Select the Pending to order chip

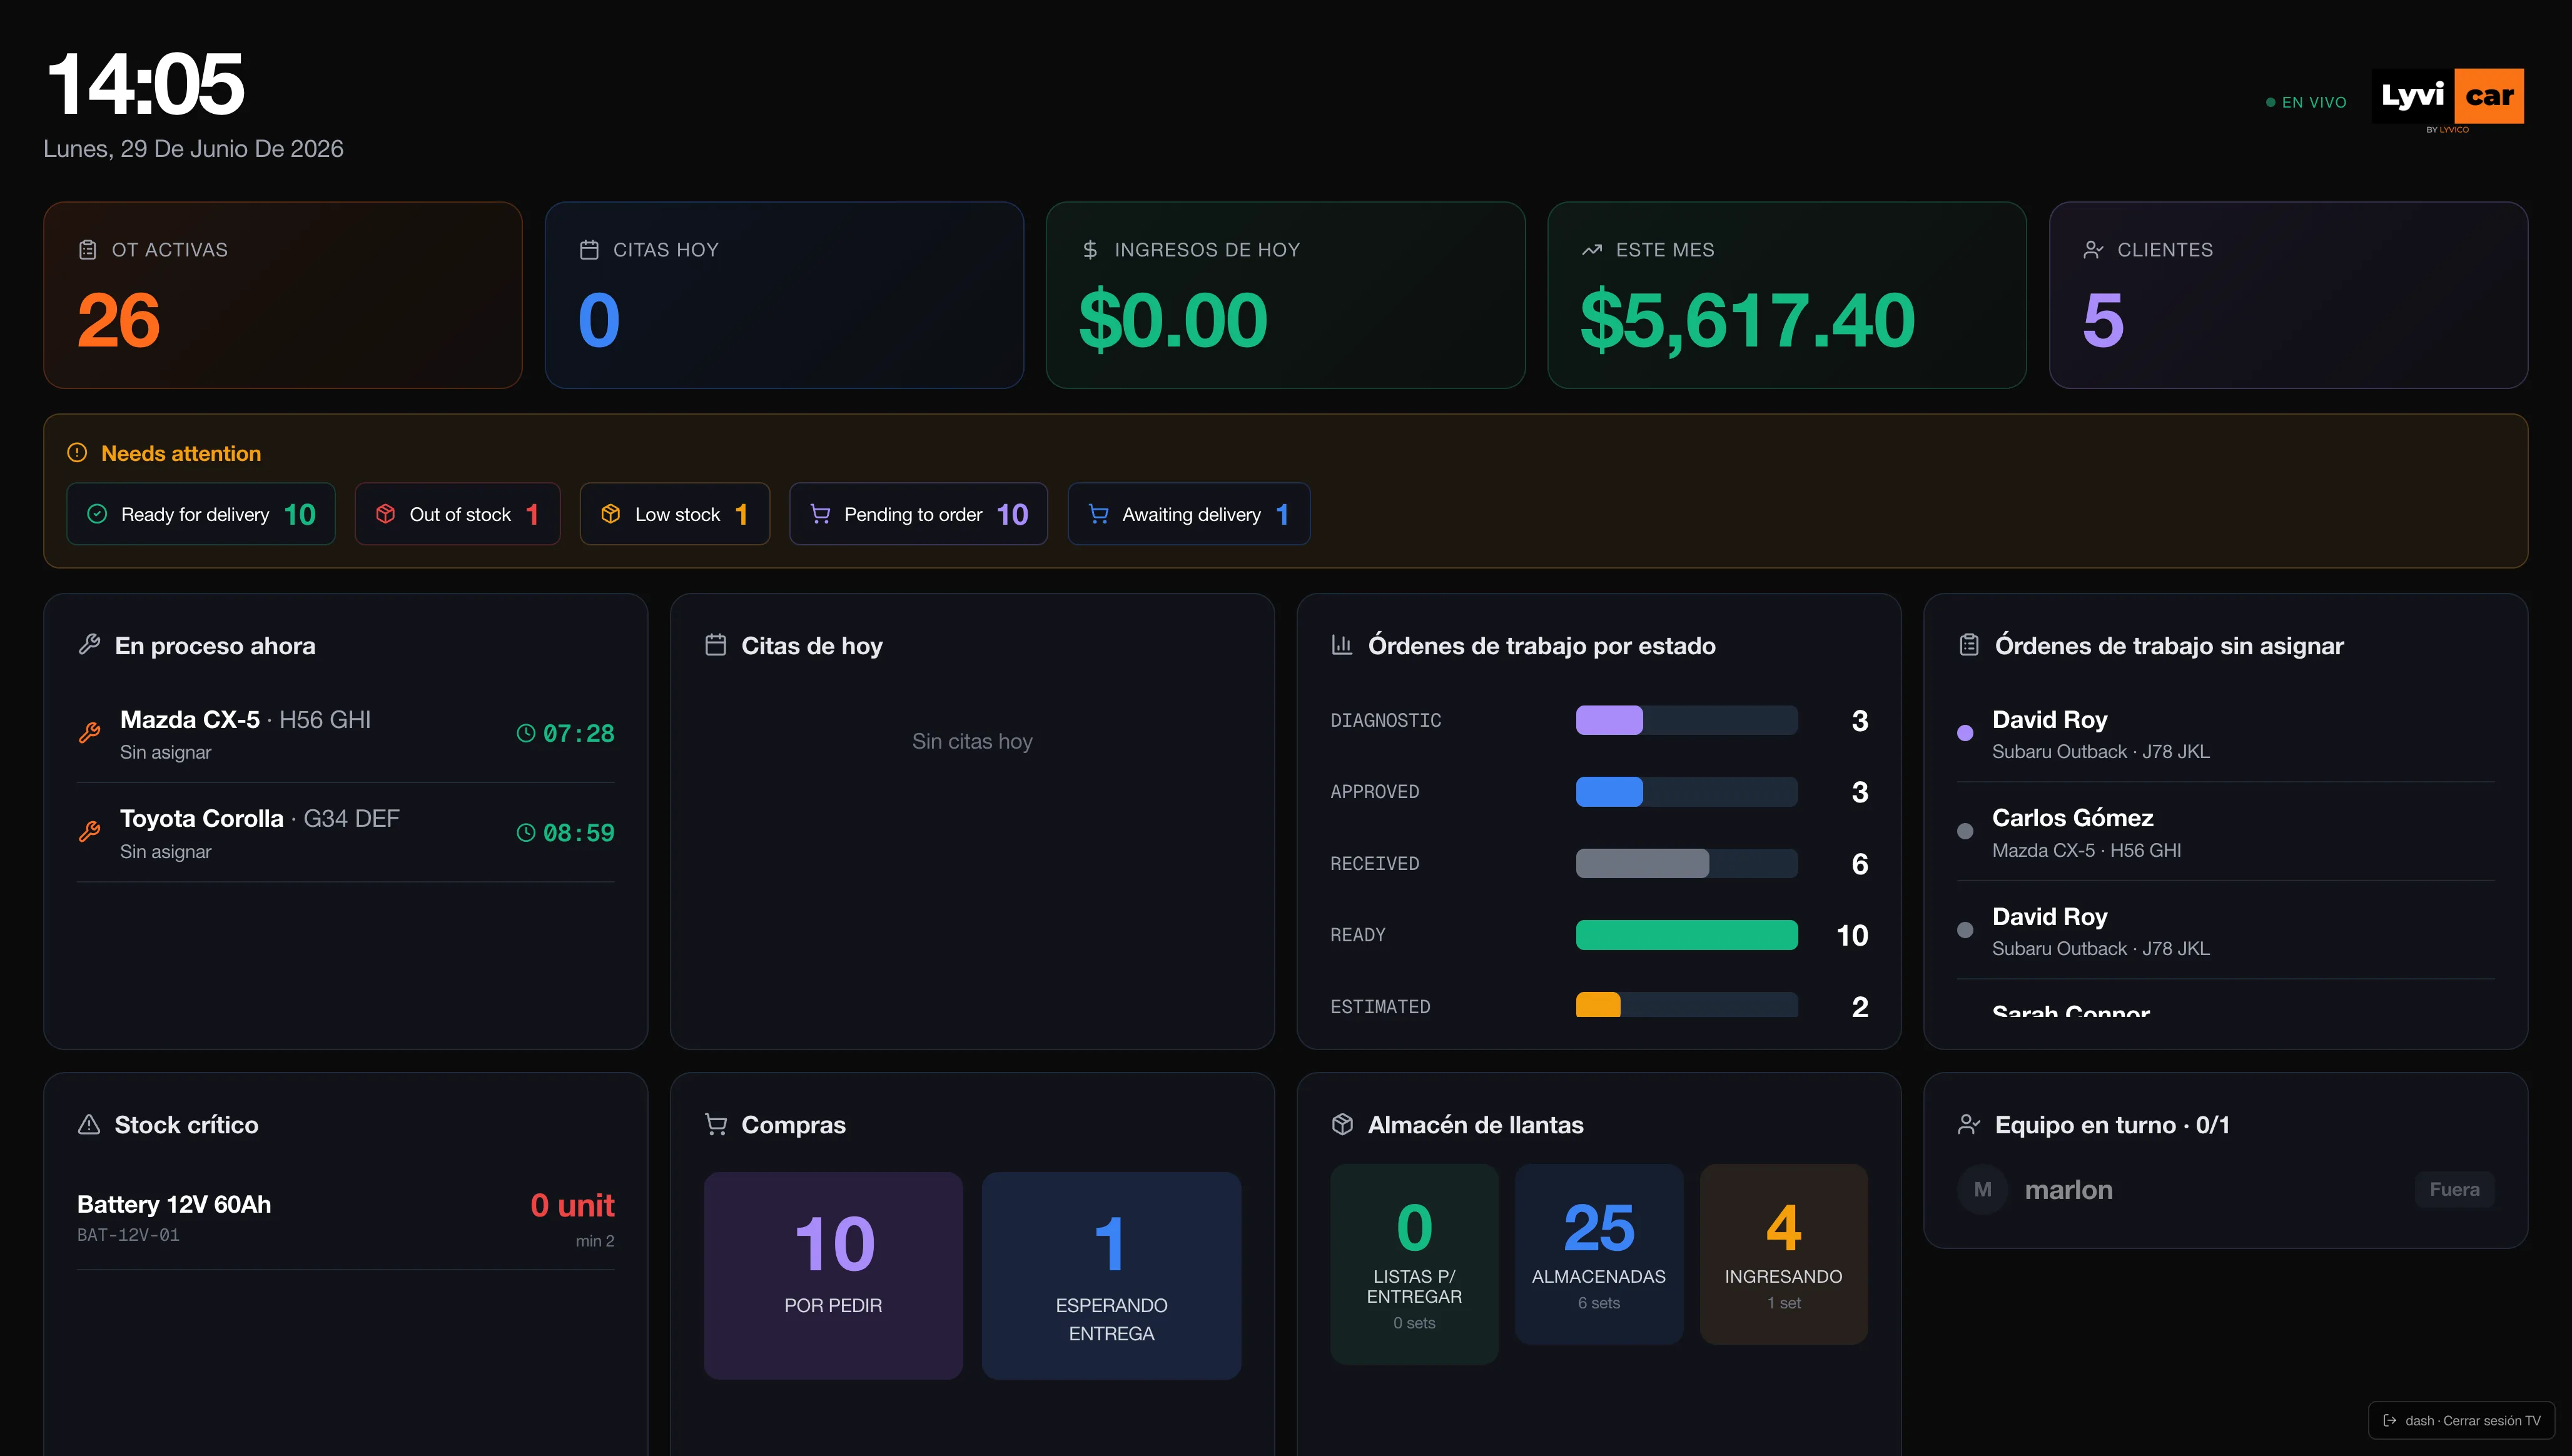coord(918,514)
